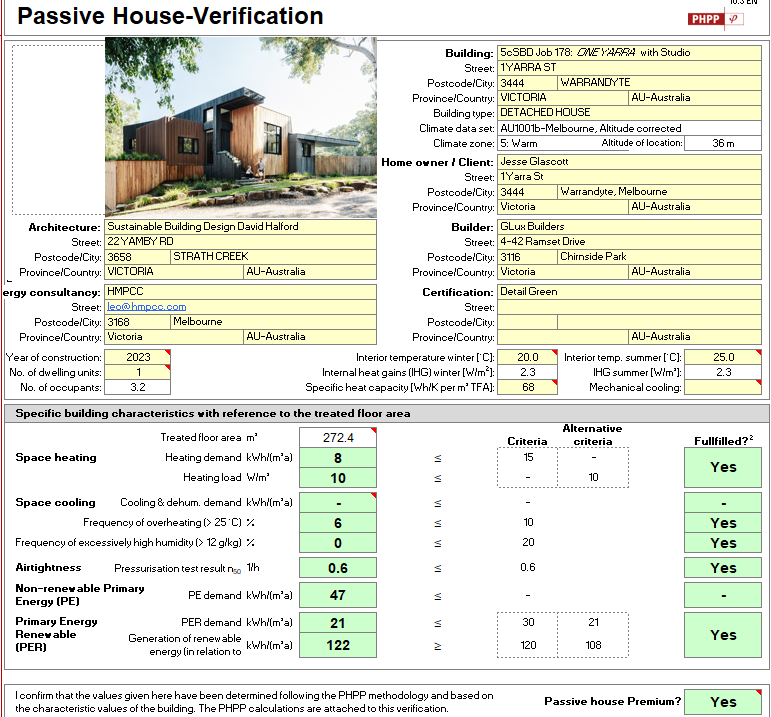Select the Pressurisation test result 0.6 cell

pos(338,568)
